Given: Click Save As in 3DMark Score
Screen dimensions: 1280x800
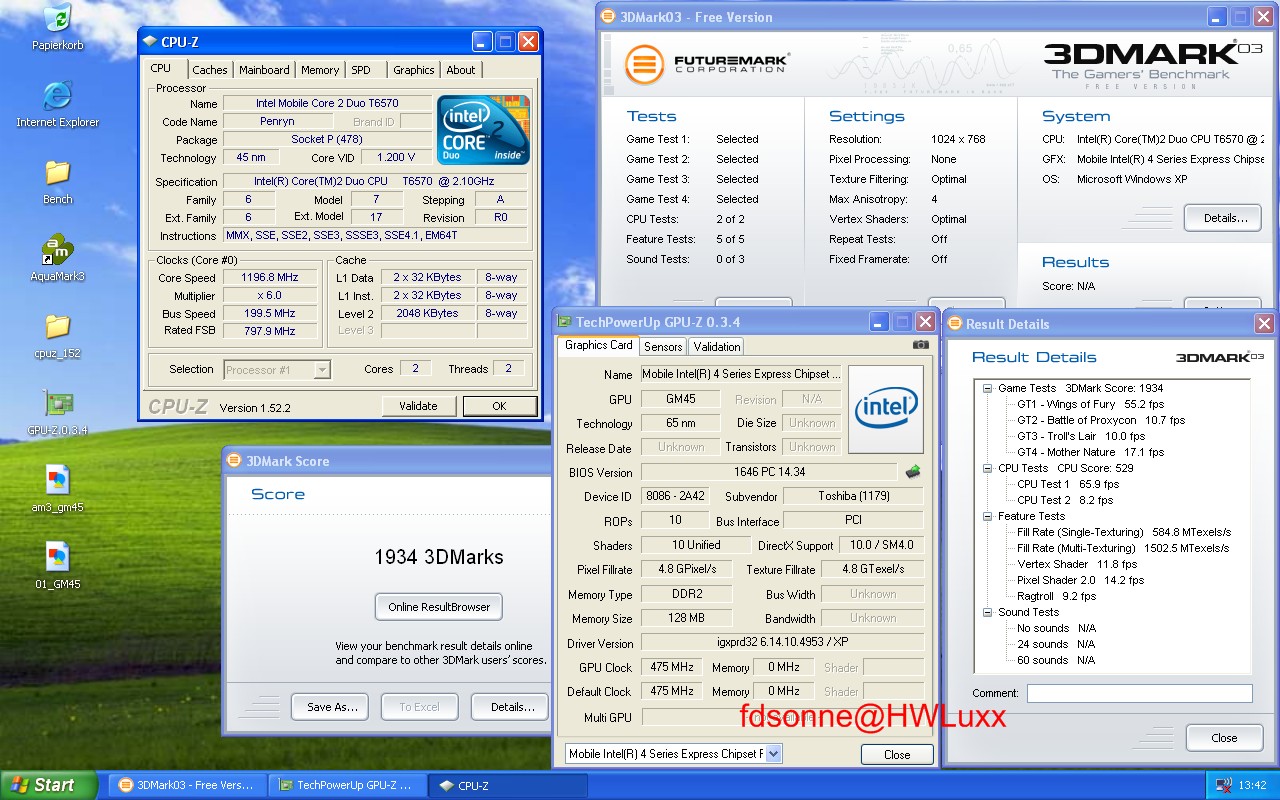Looking at the screenshot, I should tap(332, 707).
